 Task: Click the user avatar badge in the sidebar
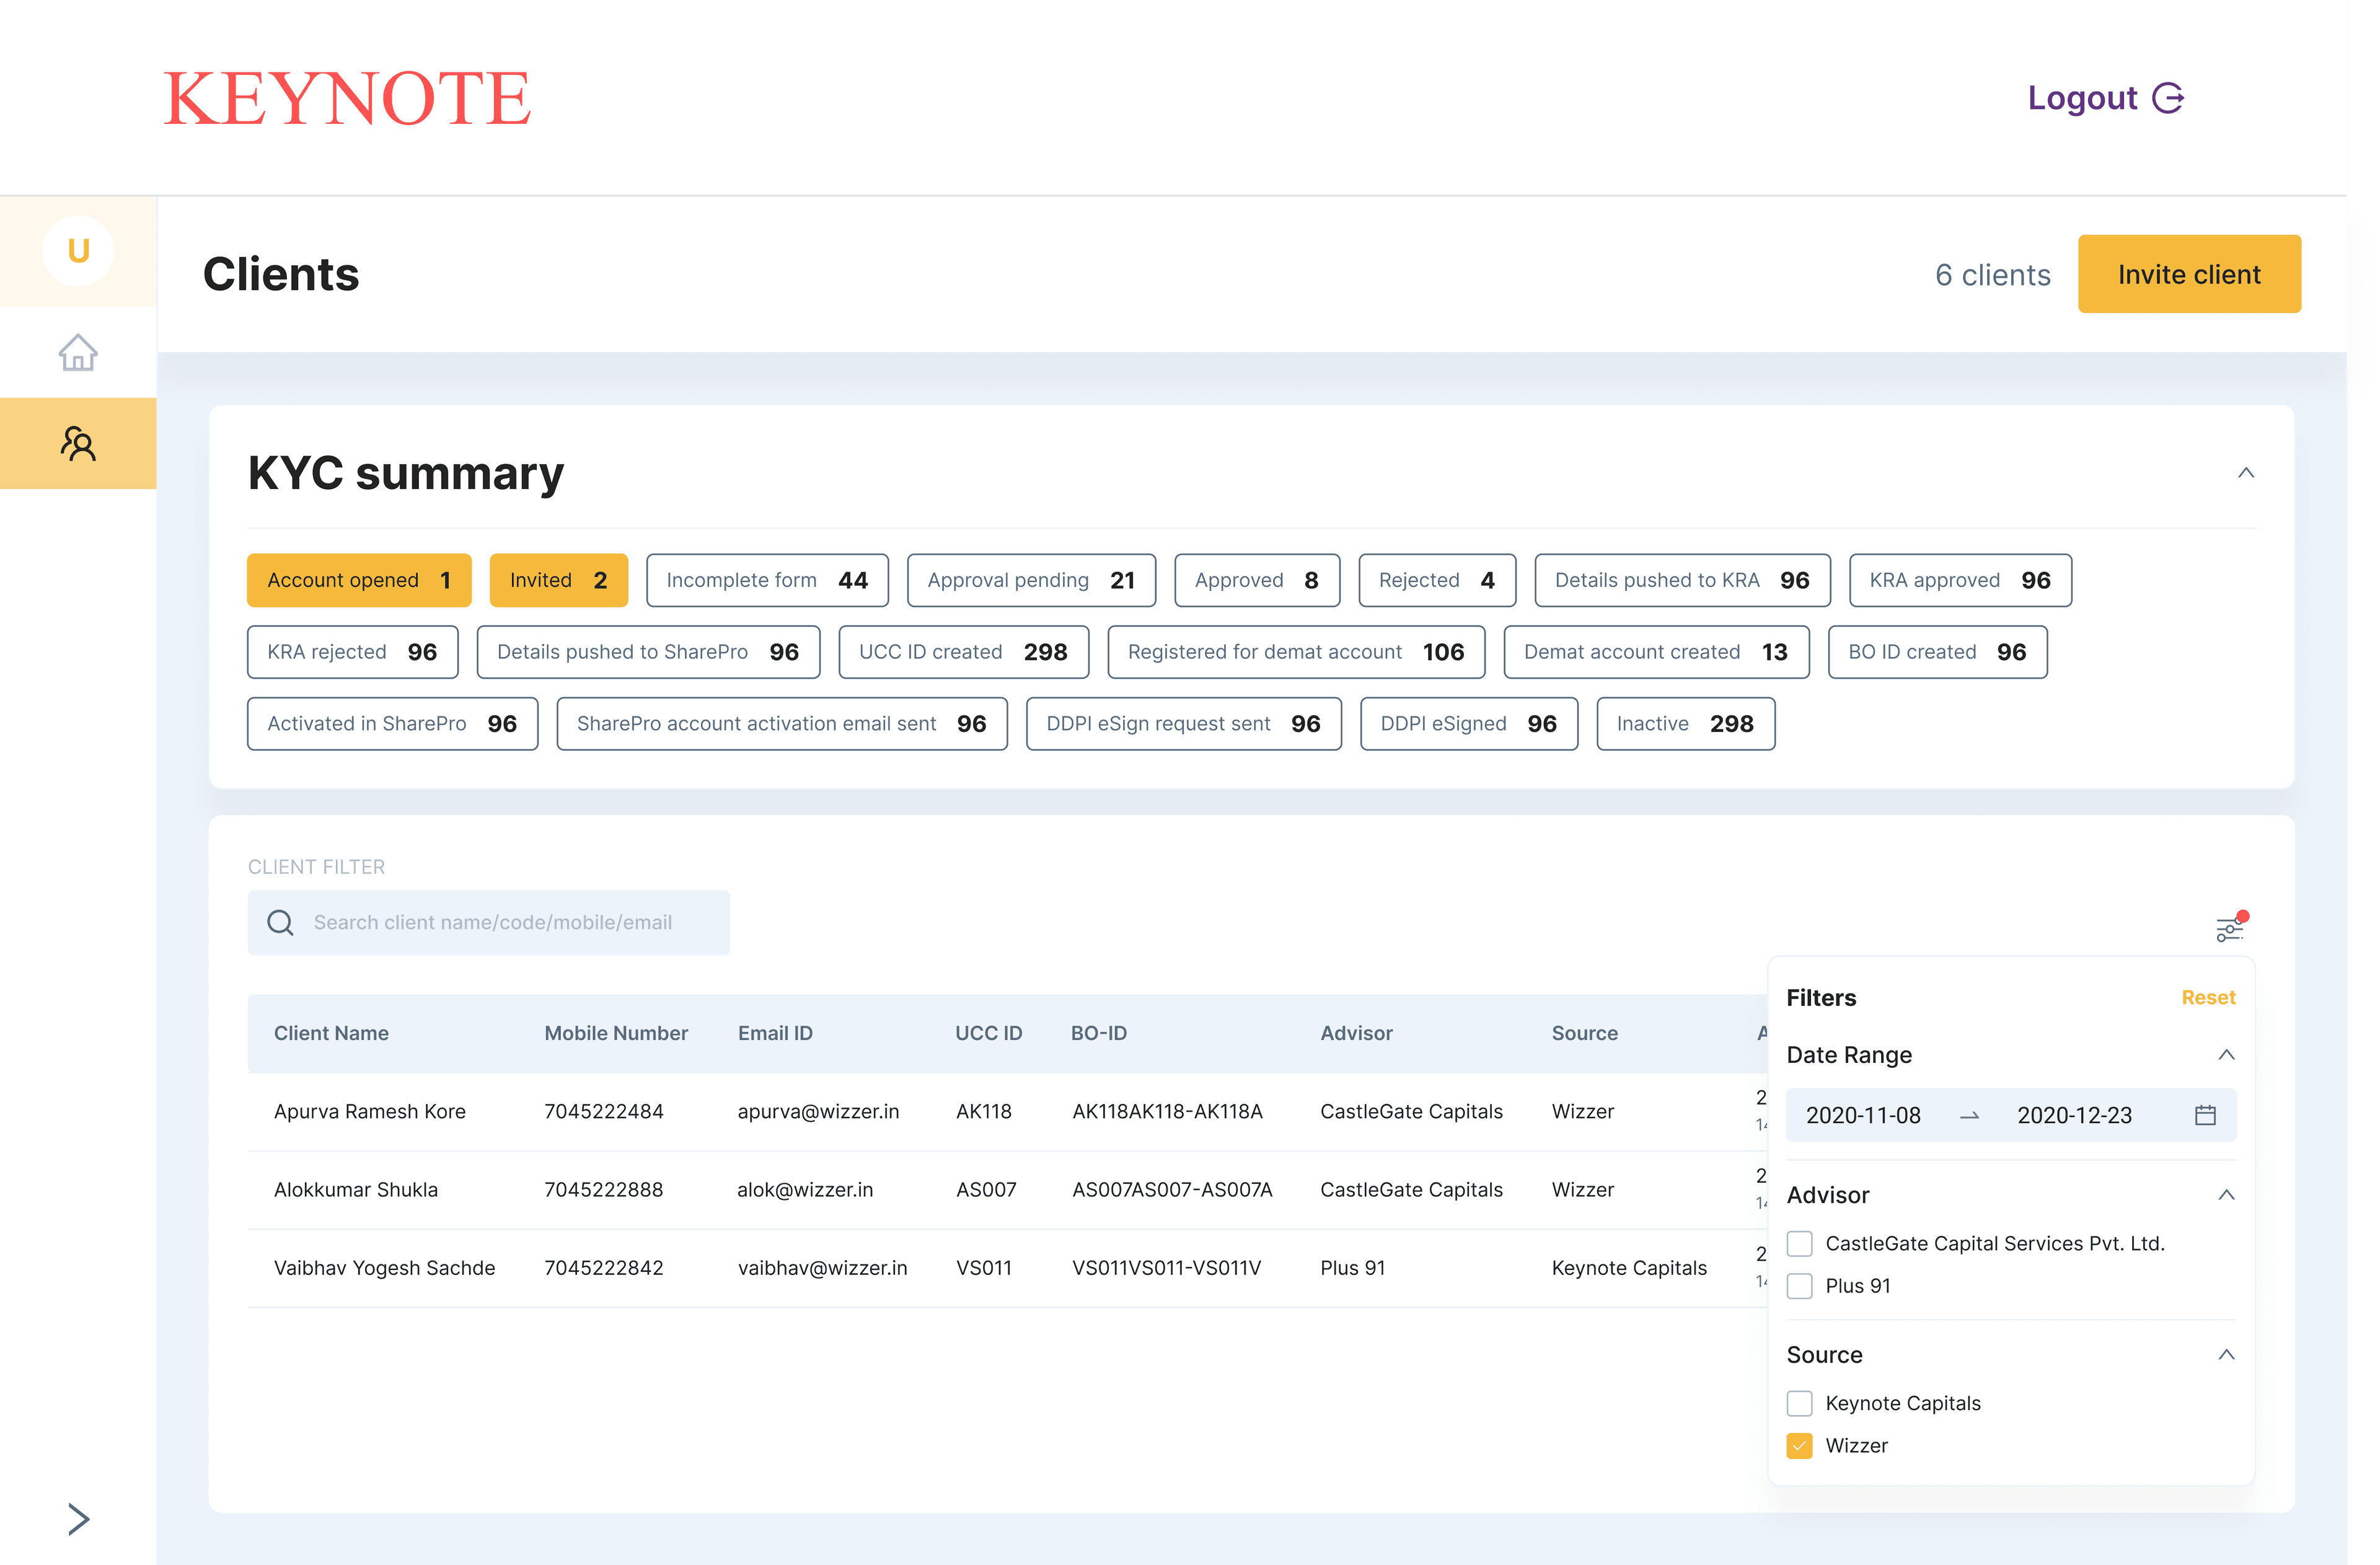78,251
